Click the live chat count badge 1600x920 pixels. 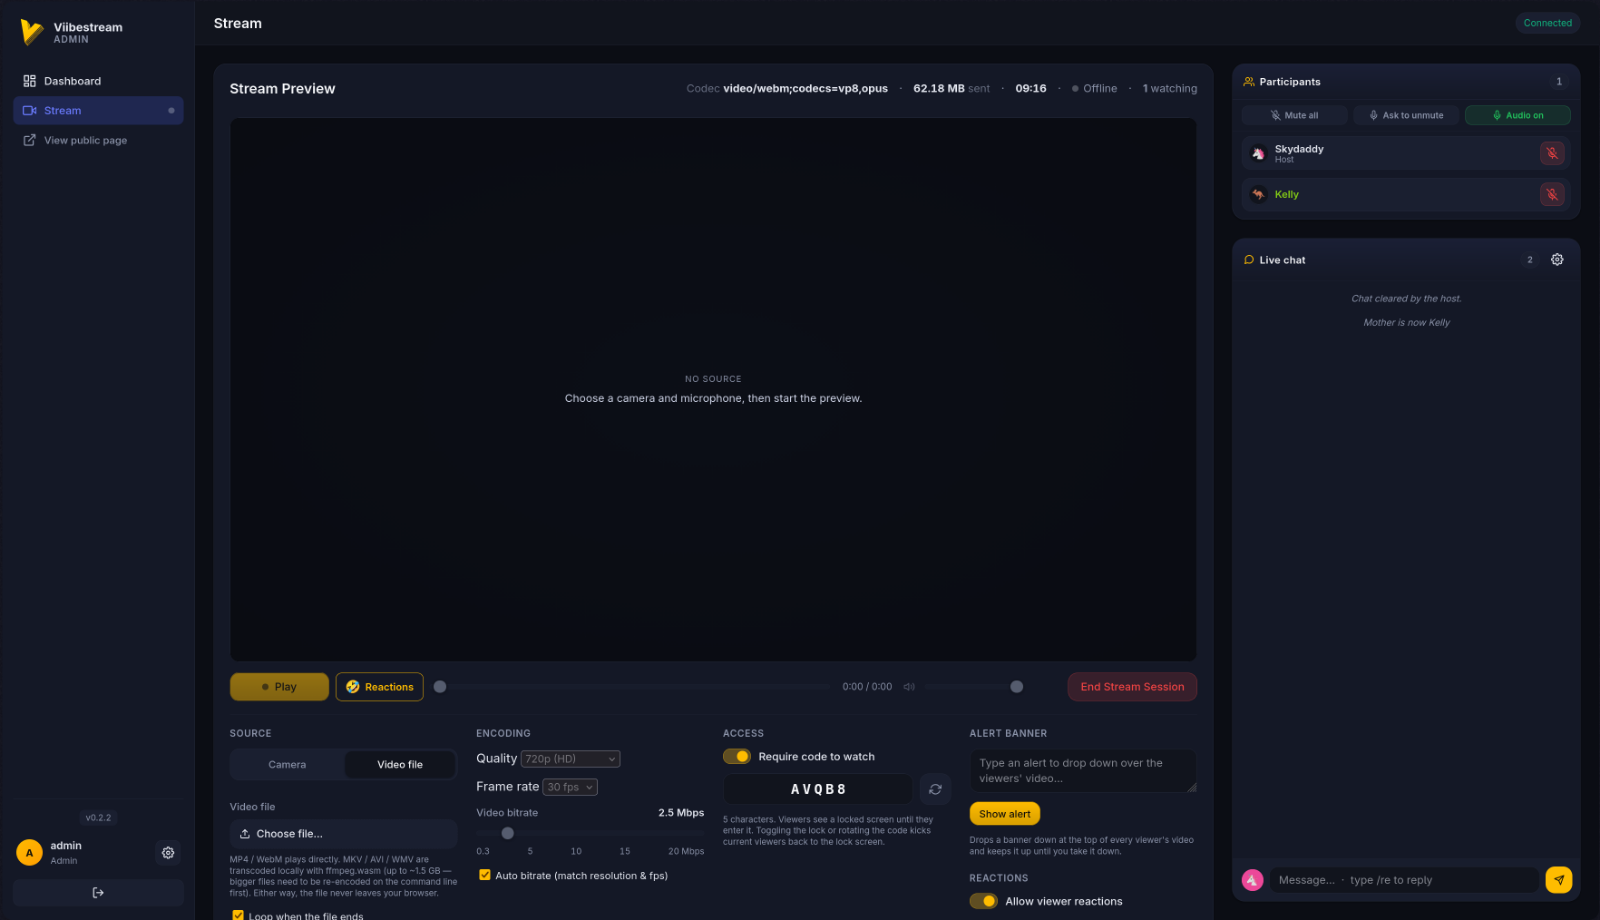pos(1529,260)
